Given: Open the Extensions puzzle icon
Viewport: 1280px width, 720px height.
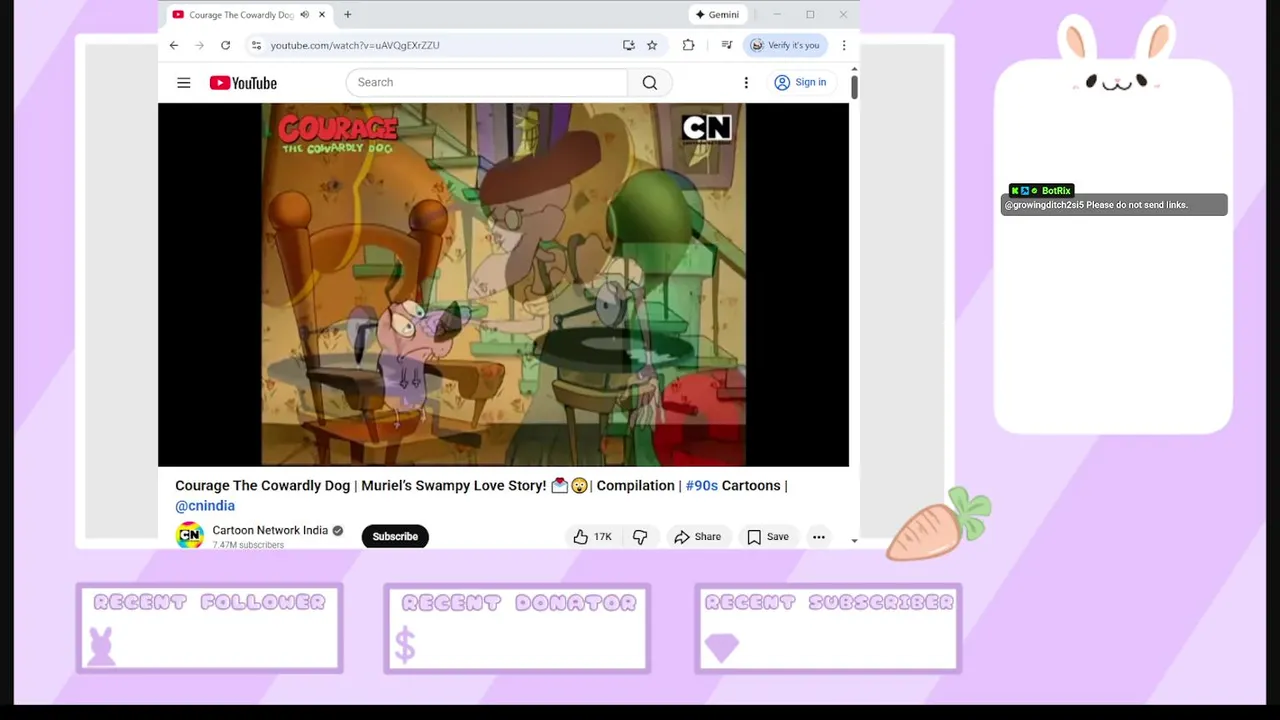Looking at the screenshot, I should (688, 45).
